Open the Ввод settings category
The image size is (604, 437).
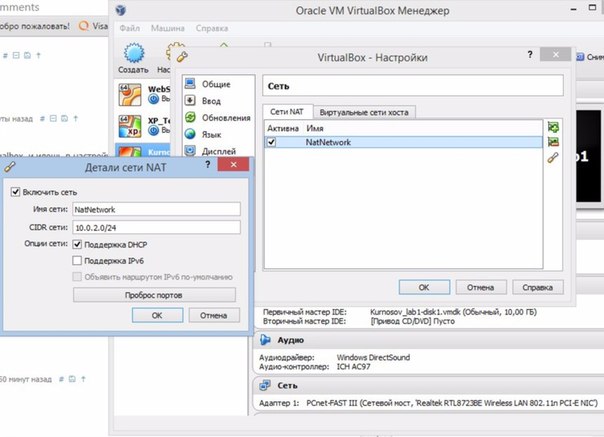point(213,101)
